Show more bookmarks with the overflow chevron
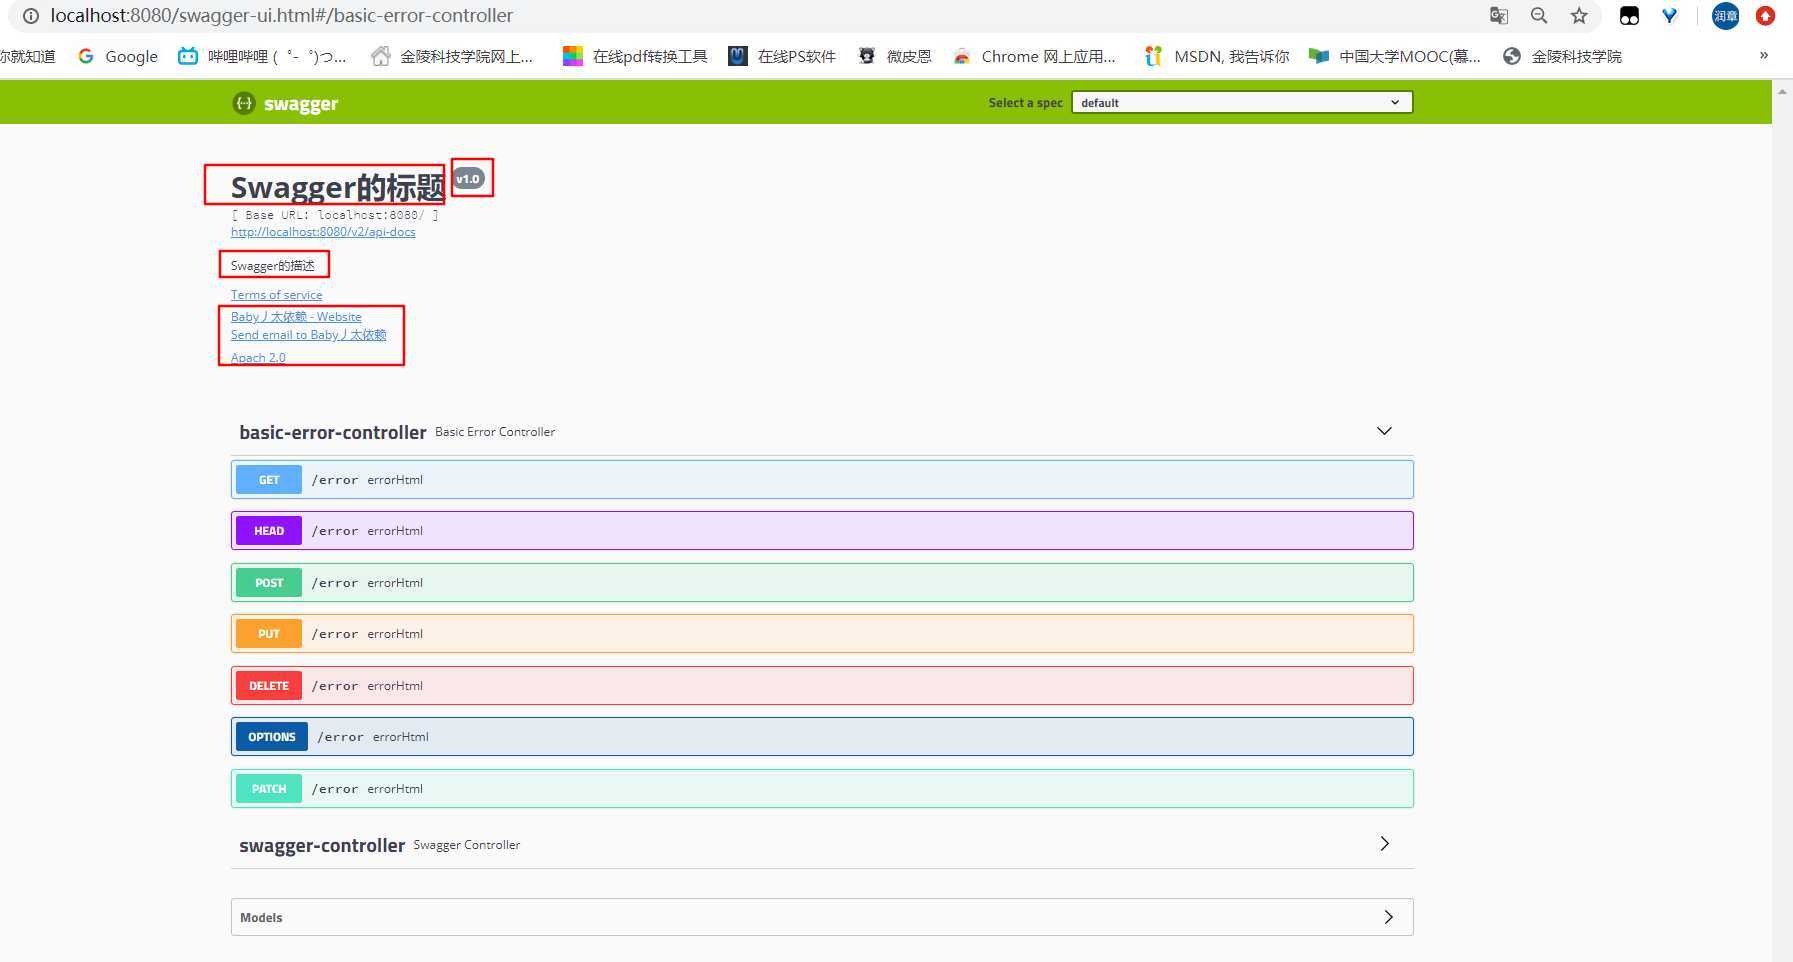The height and width of the screenshot is (962, 1793). coord(1763,56)
